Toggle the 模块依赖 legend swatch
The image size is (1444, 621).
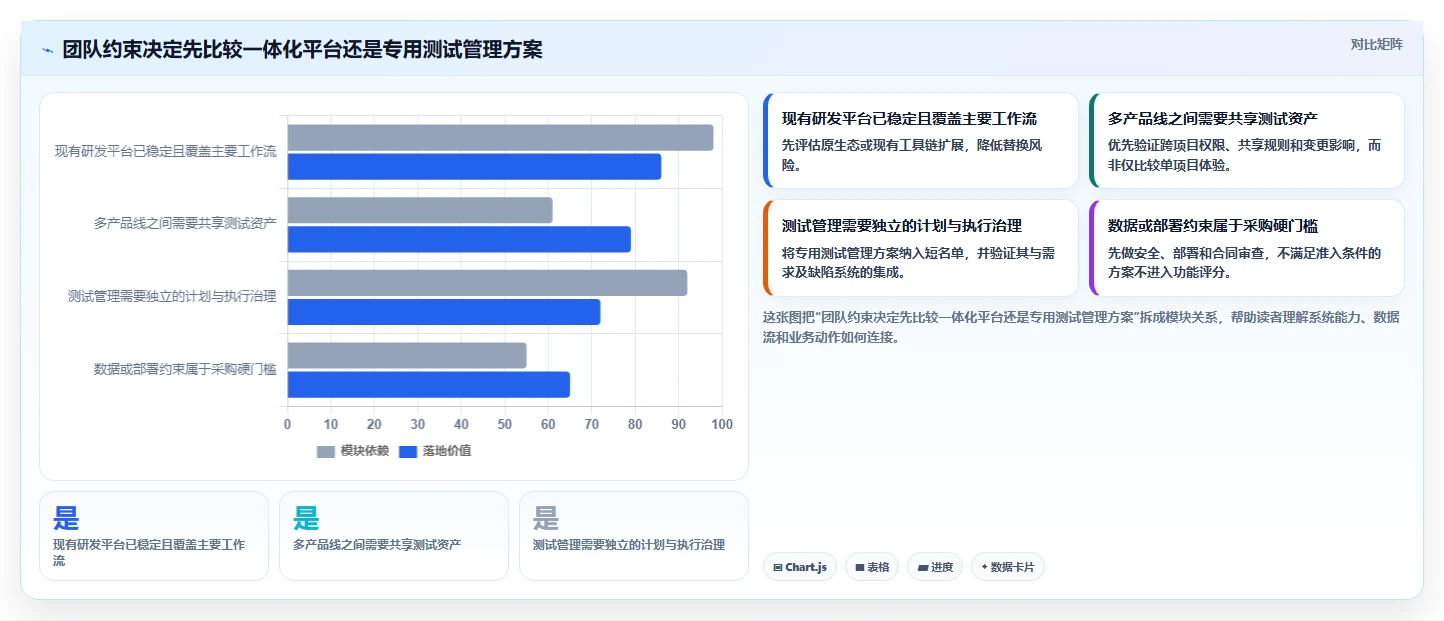(x=326, y=451)
